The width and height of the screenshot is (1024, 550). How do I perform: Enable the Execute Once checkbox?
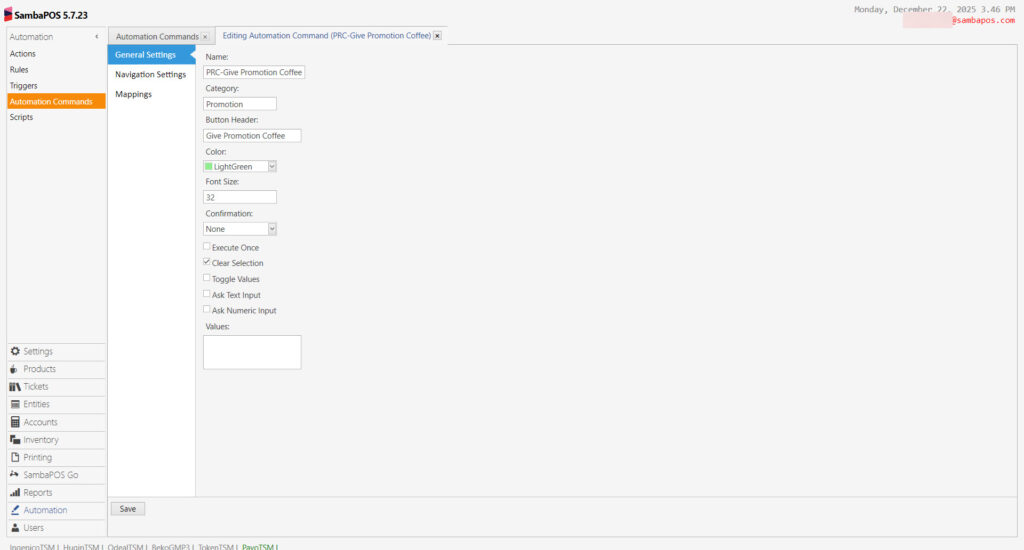207,247
